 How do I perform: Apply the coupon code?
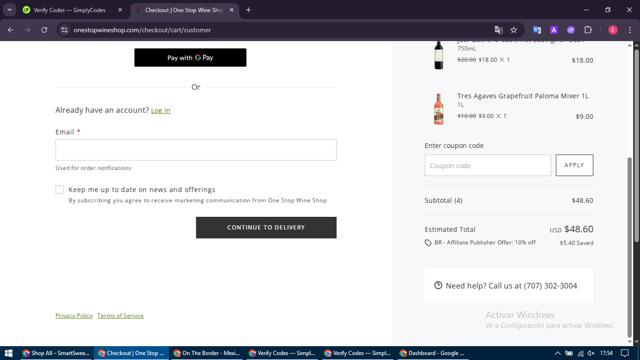(574, 165)
